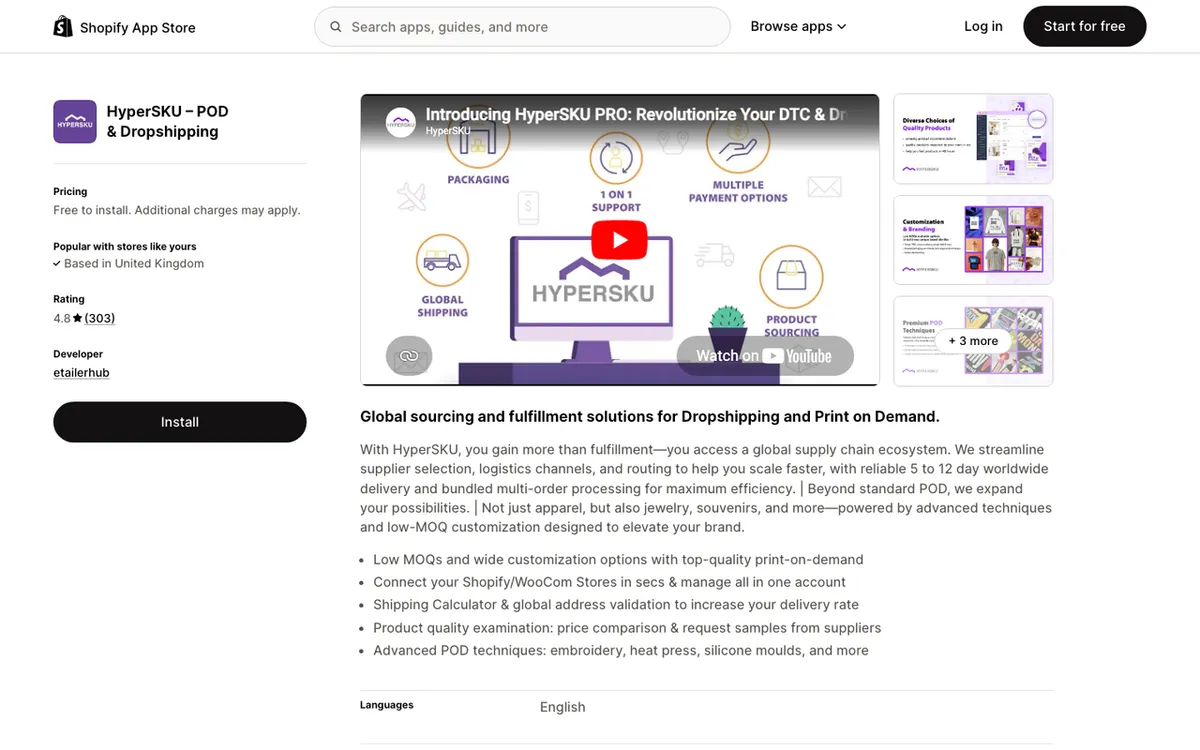Click the Log in link
The image size is (1200, 750).
click(983, 27)
